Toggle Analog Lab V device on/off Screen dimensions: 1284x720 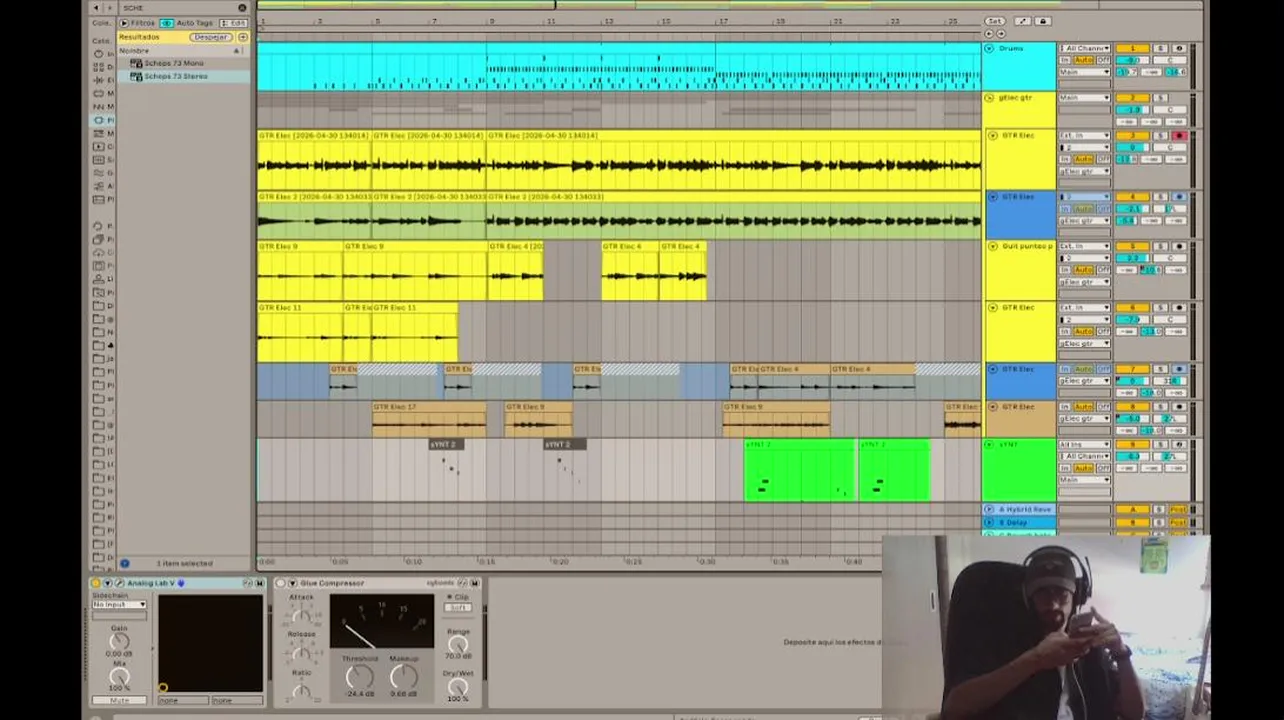click(96, 583)
